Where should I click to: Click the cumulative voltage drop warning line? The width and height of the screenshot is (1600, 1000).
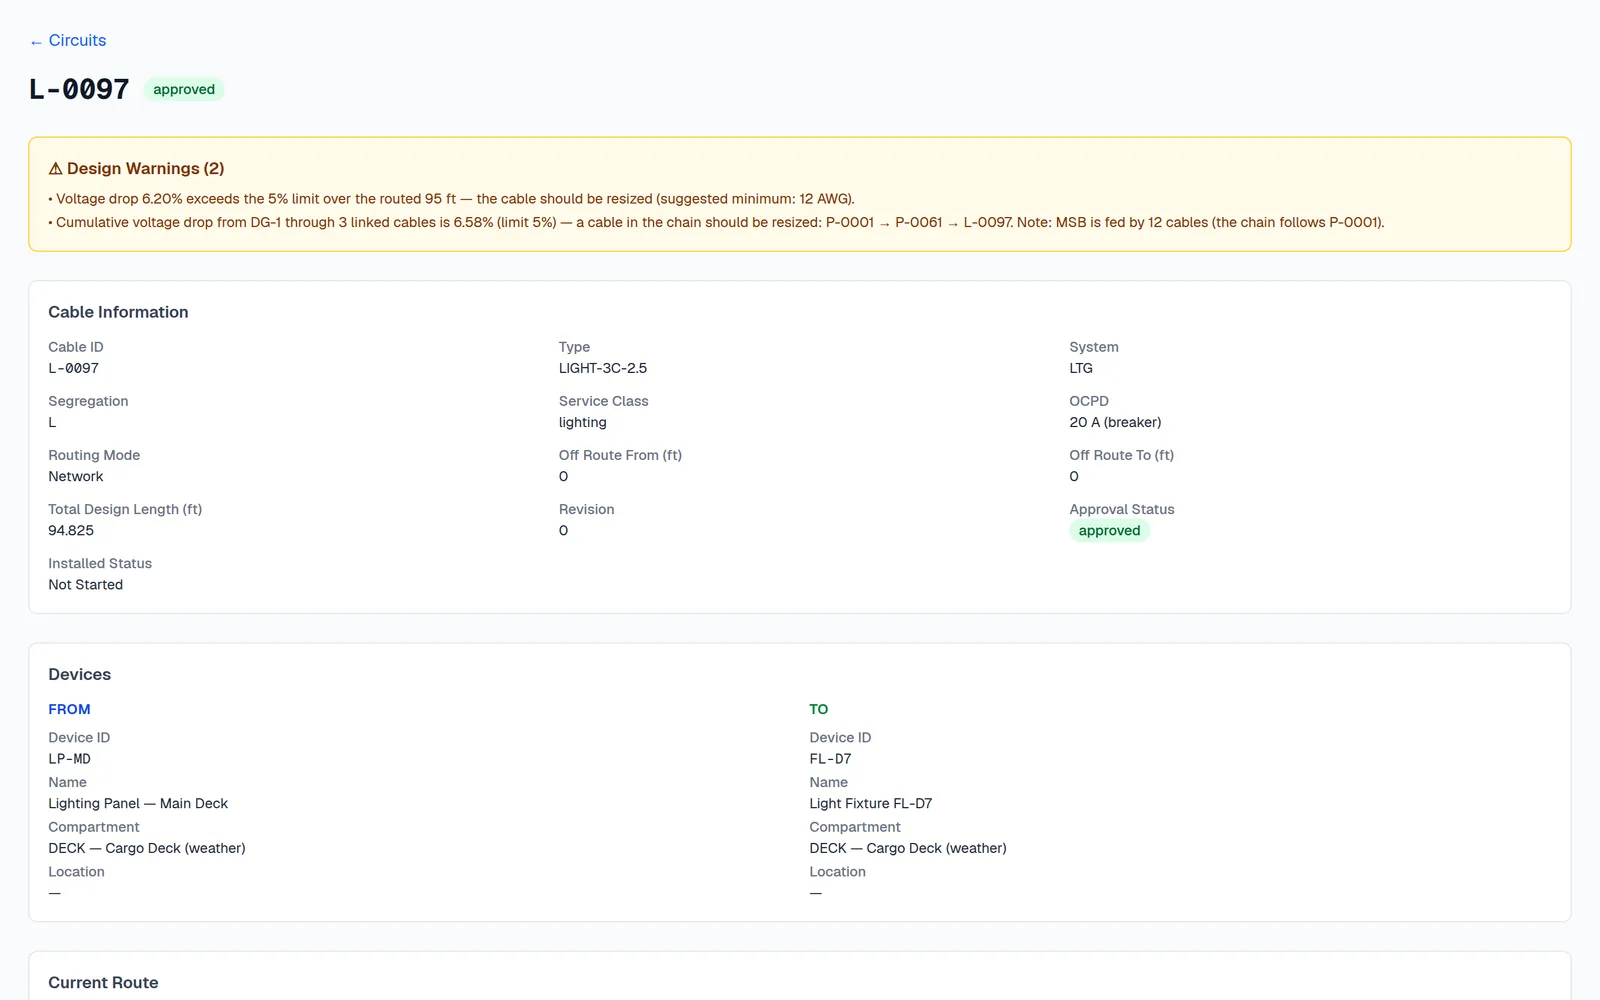716,222
